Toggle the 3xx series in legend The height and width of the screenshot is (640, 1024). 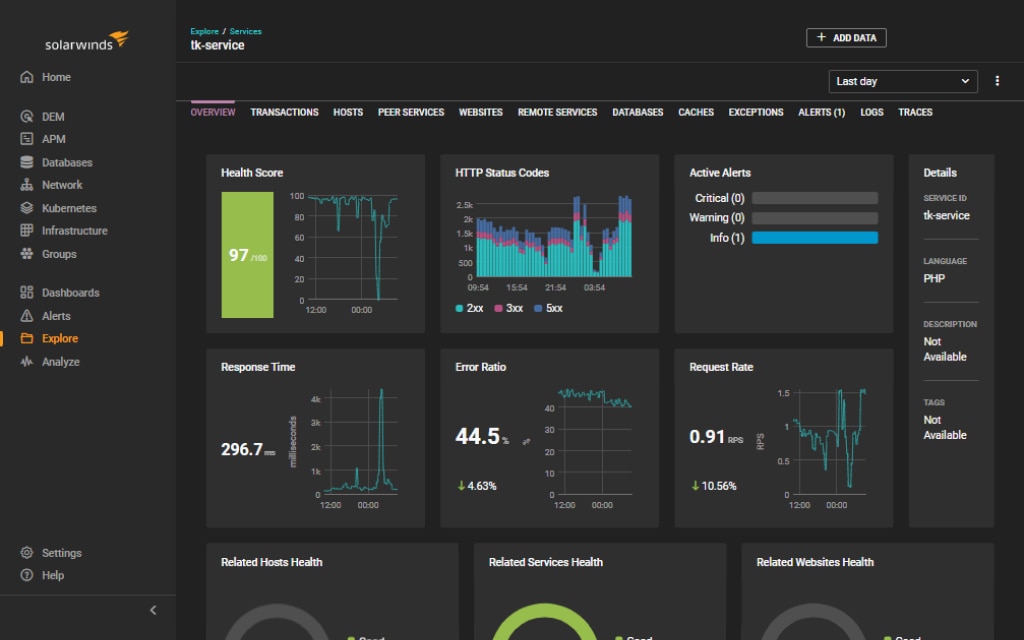click(x=509, y=308)
